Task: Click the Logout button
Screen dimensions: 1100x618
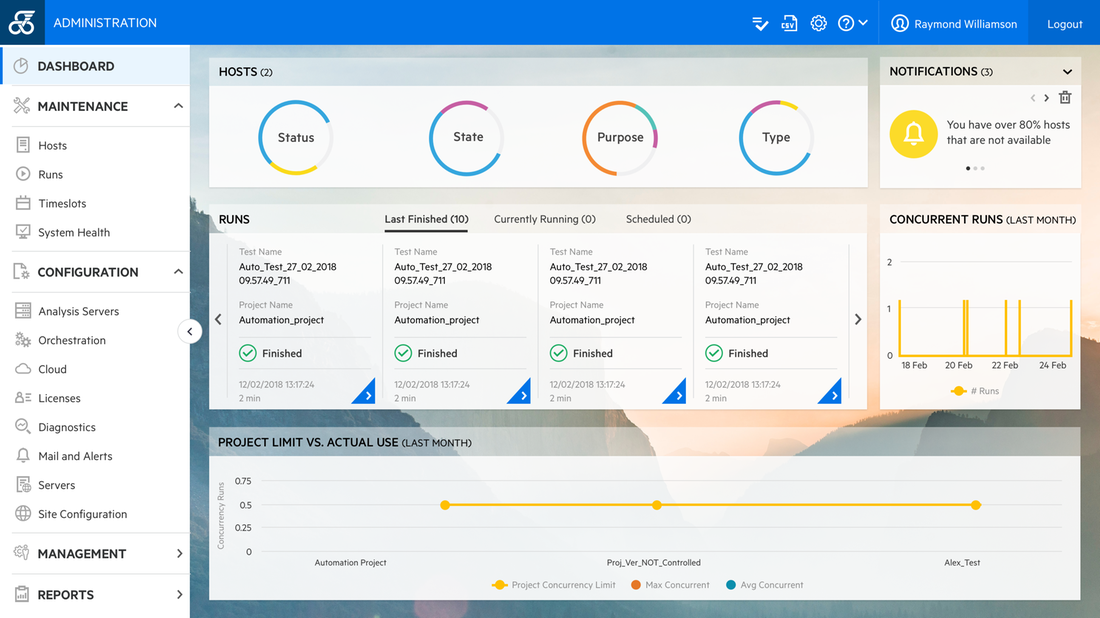Action: click(1064, 22)
